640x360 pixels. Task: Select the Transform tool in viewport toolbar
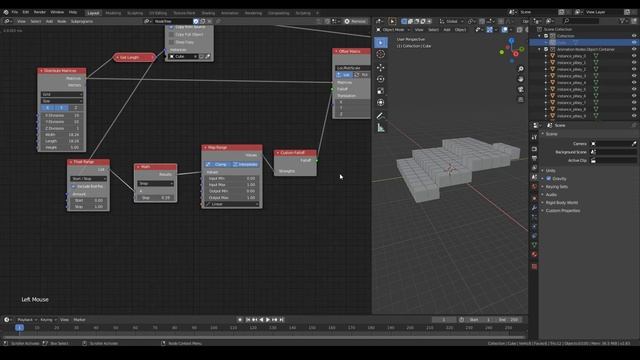pyautogui.click(x=380, y=102)
